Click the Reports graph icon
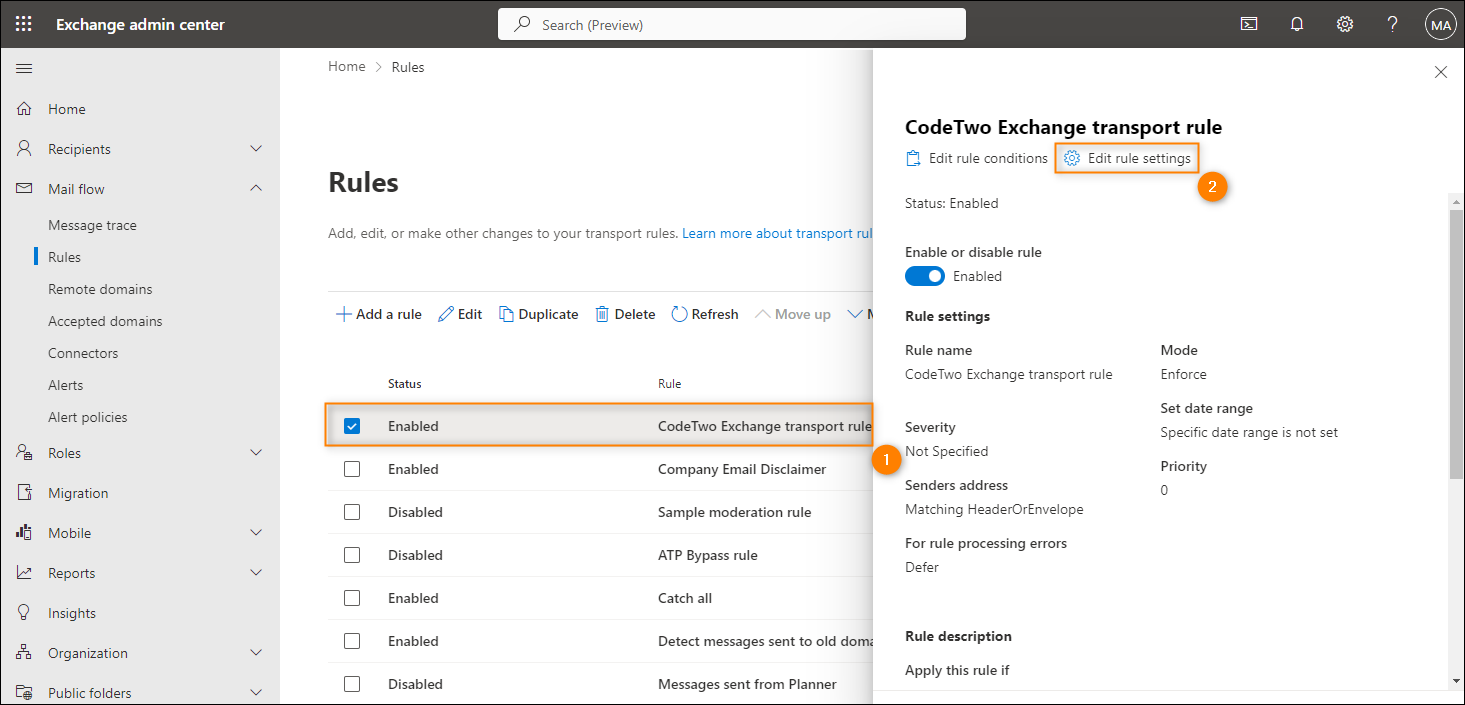The height and width of the screenshot is (705, 1465). [24, 573]
